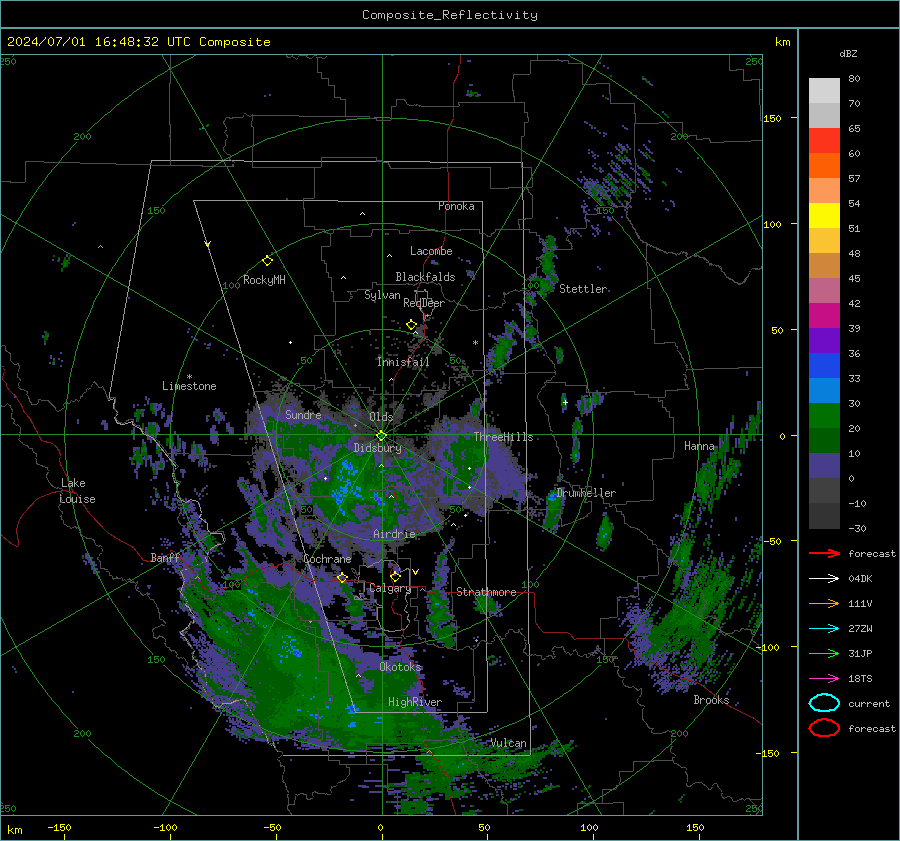This screenshot has width=900, height=841.
Task: Select the magenta 39–42 dBZ swatch
Action: click(824, 316)
